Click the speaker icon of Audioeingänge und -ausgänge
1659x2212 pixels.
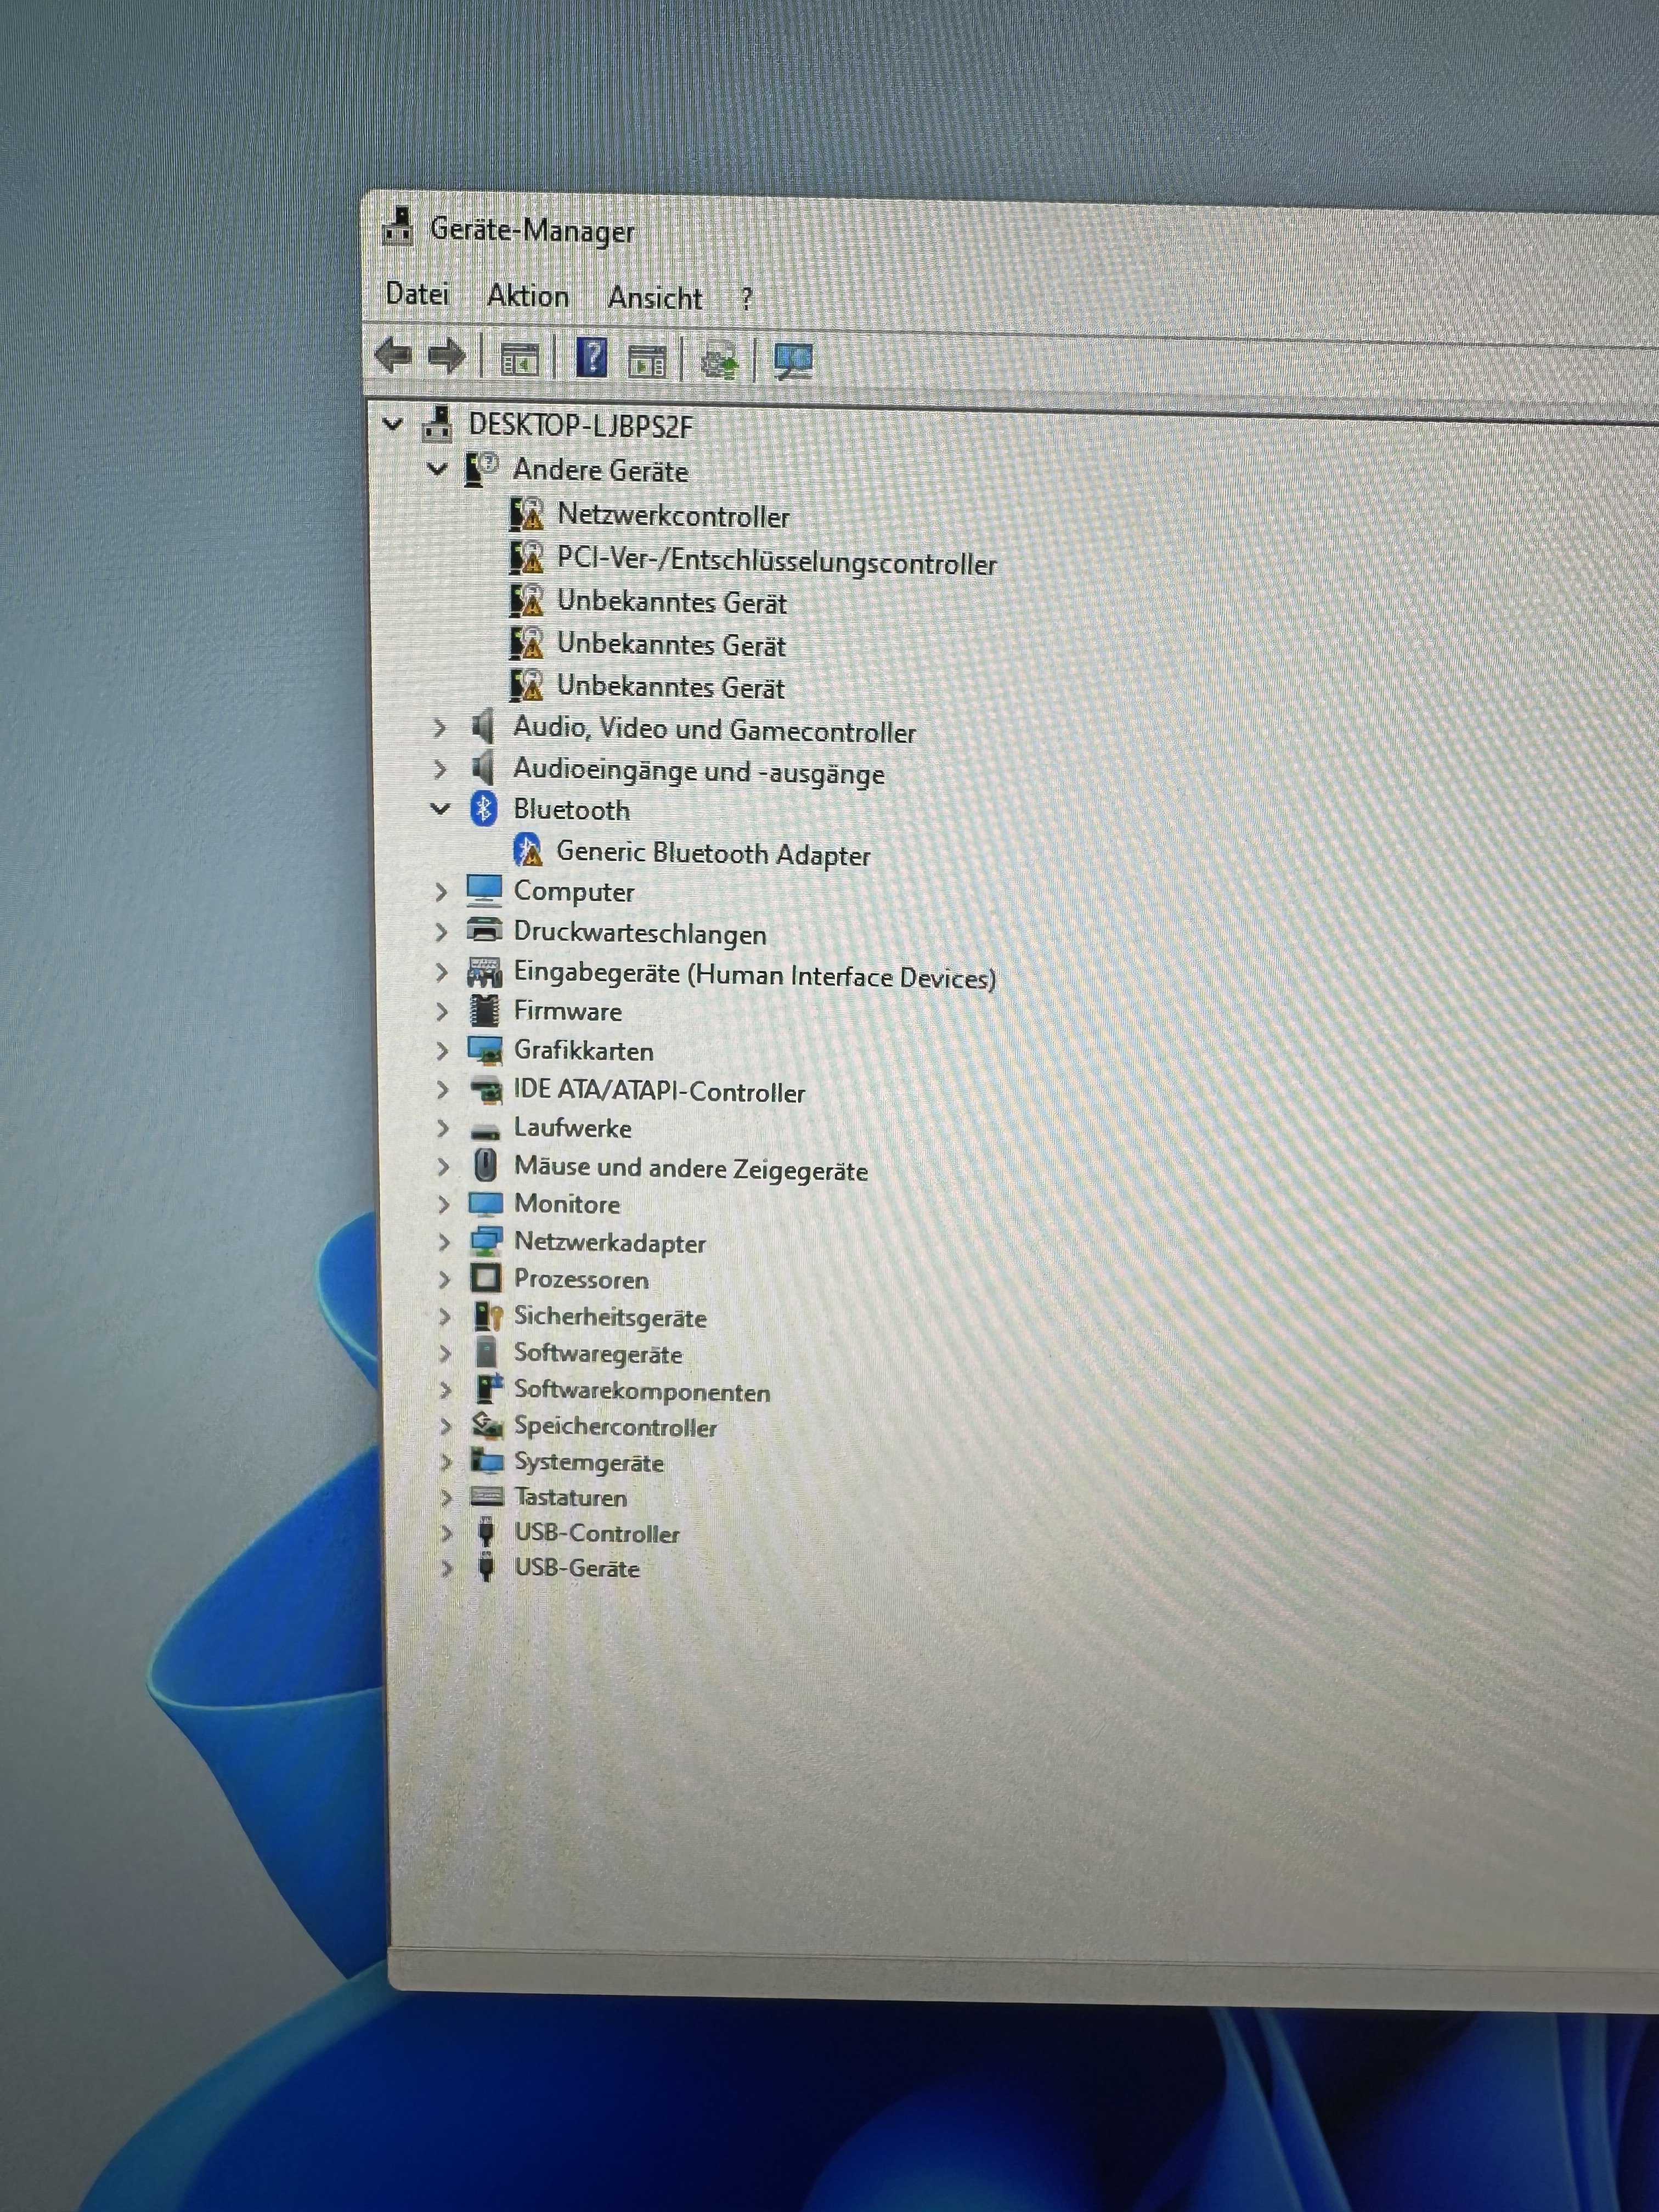[x=482, y=769]
